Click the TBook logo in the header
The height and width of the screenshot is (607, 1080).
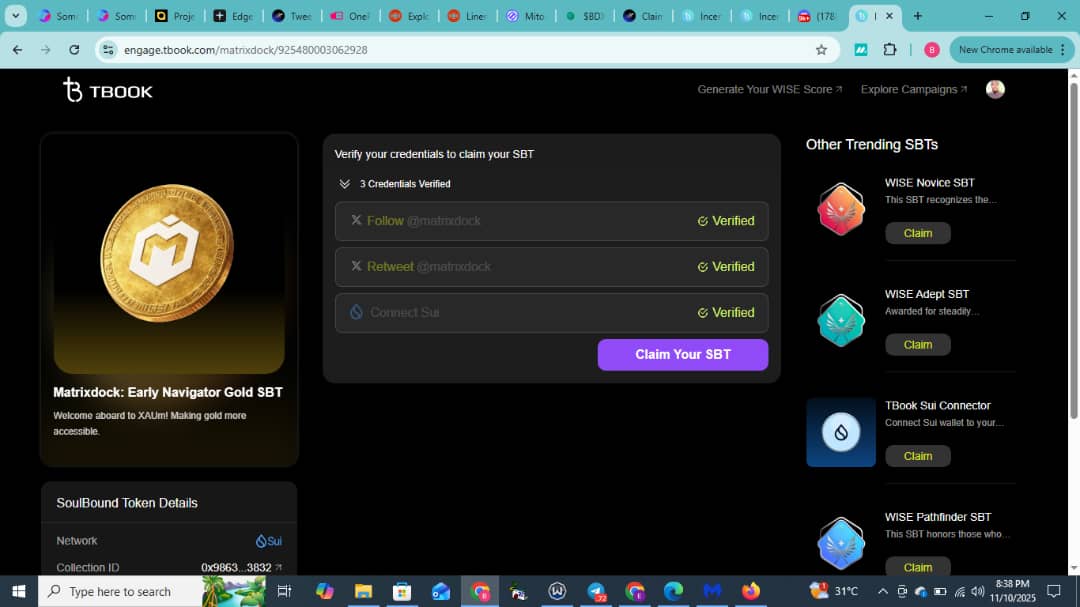(x=107, y=90)
